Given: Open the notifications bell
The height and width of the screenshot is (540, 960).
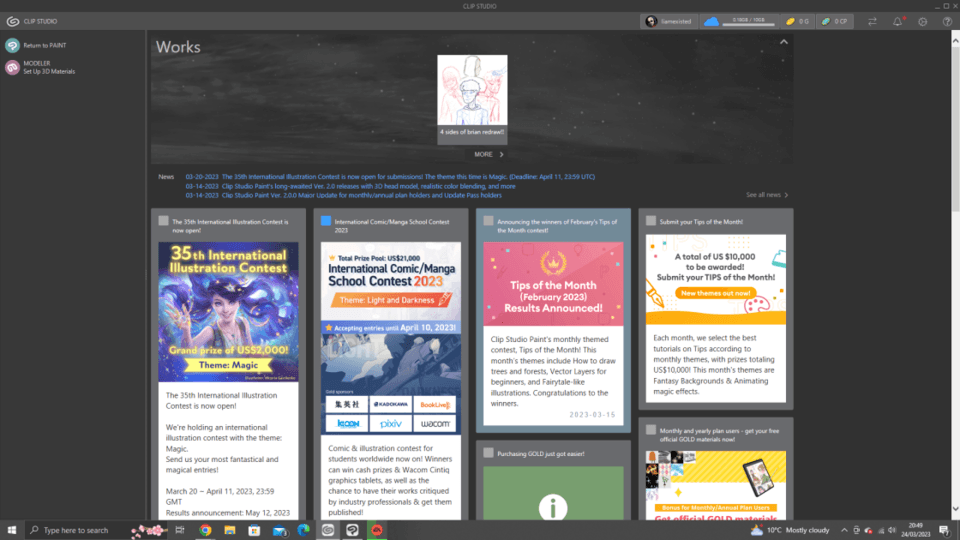Looking at the screenshot, I should (898, 21).
